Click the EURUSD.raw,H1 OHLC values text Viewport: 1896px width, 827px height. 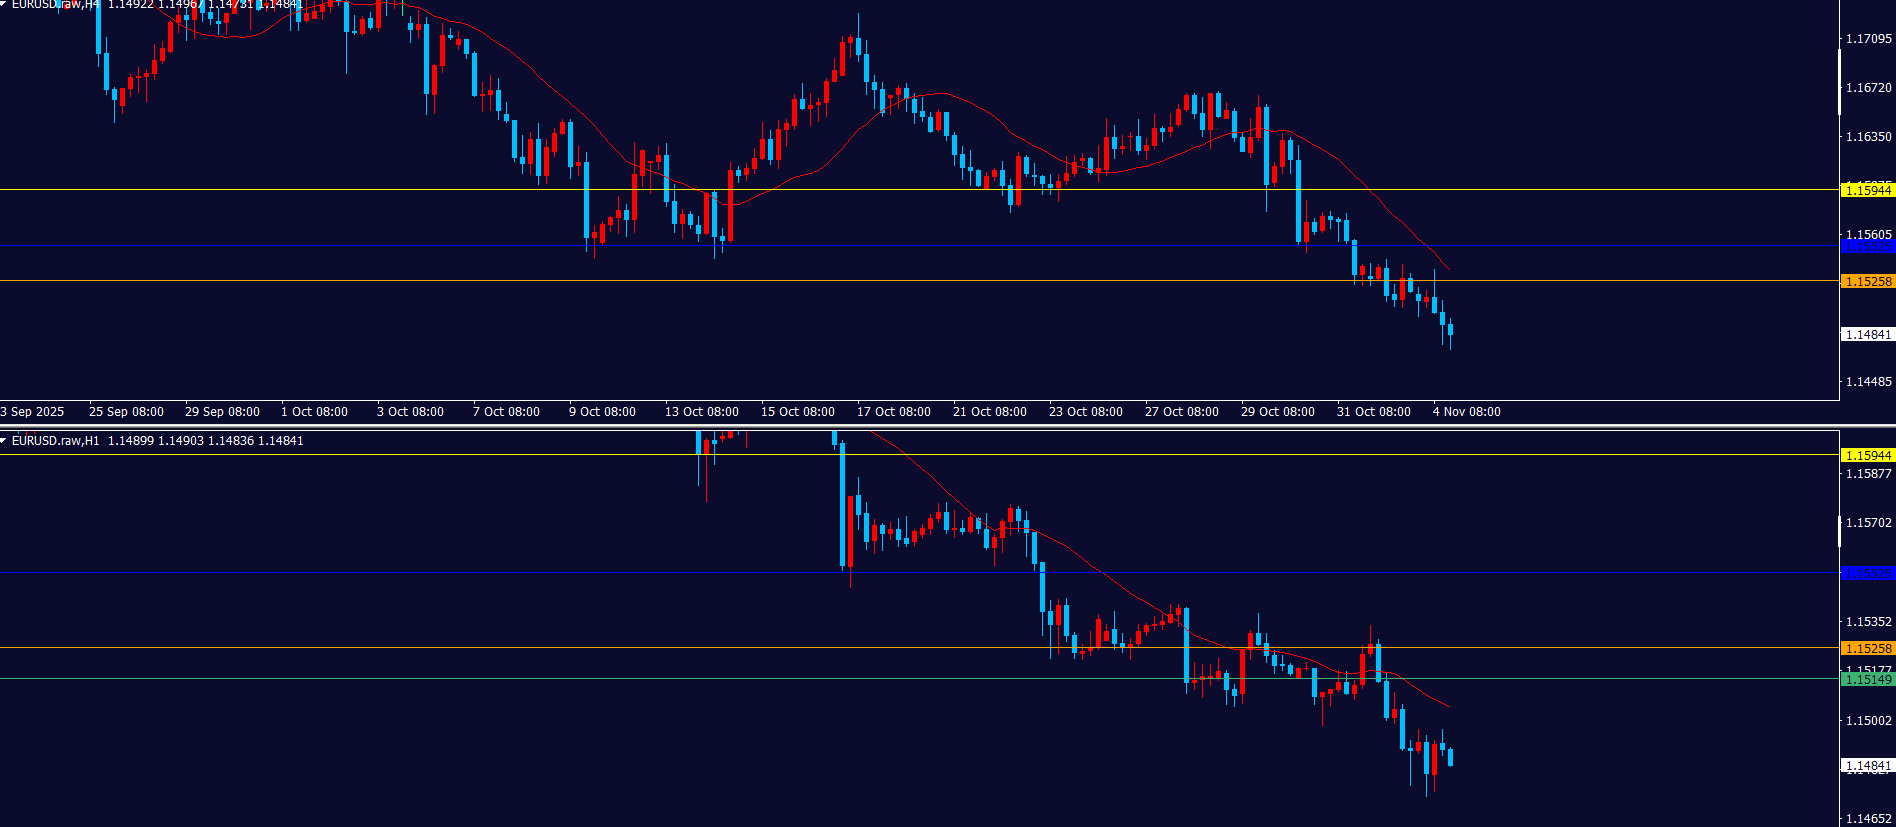point(205,441)
